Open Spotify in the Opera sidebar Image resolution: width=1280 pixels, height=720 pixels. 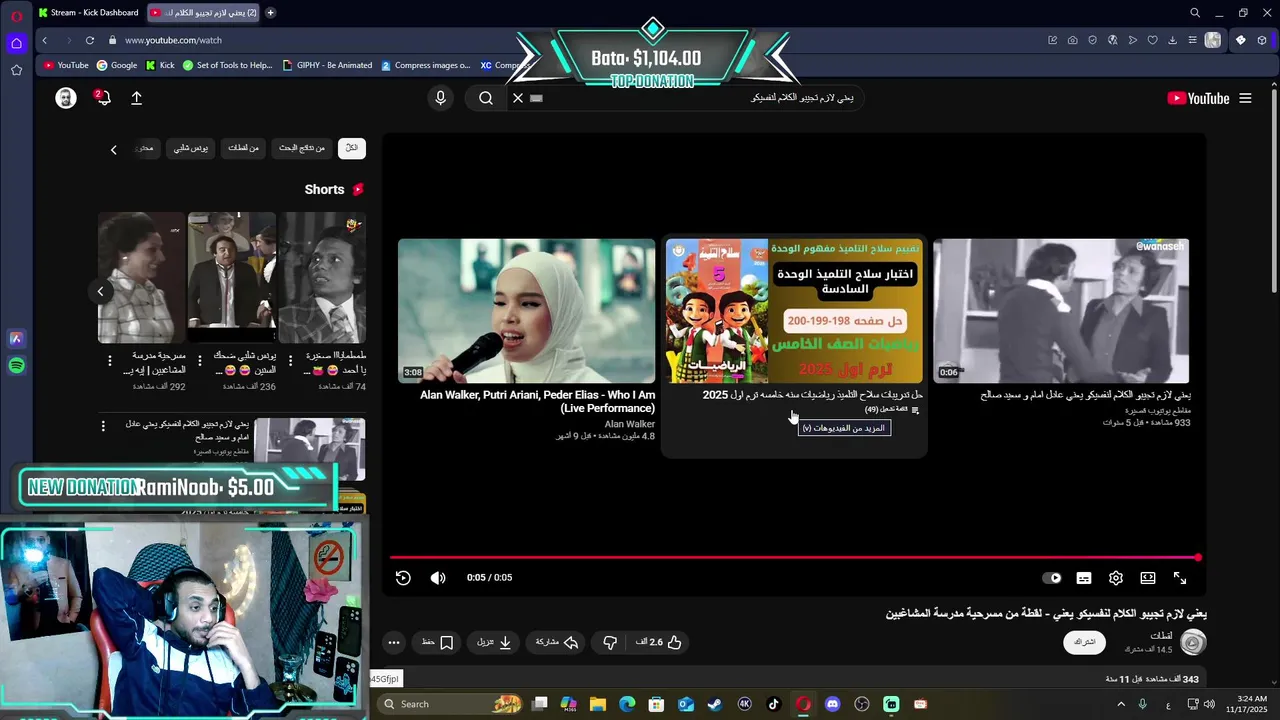(x=16, y=366)
